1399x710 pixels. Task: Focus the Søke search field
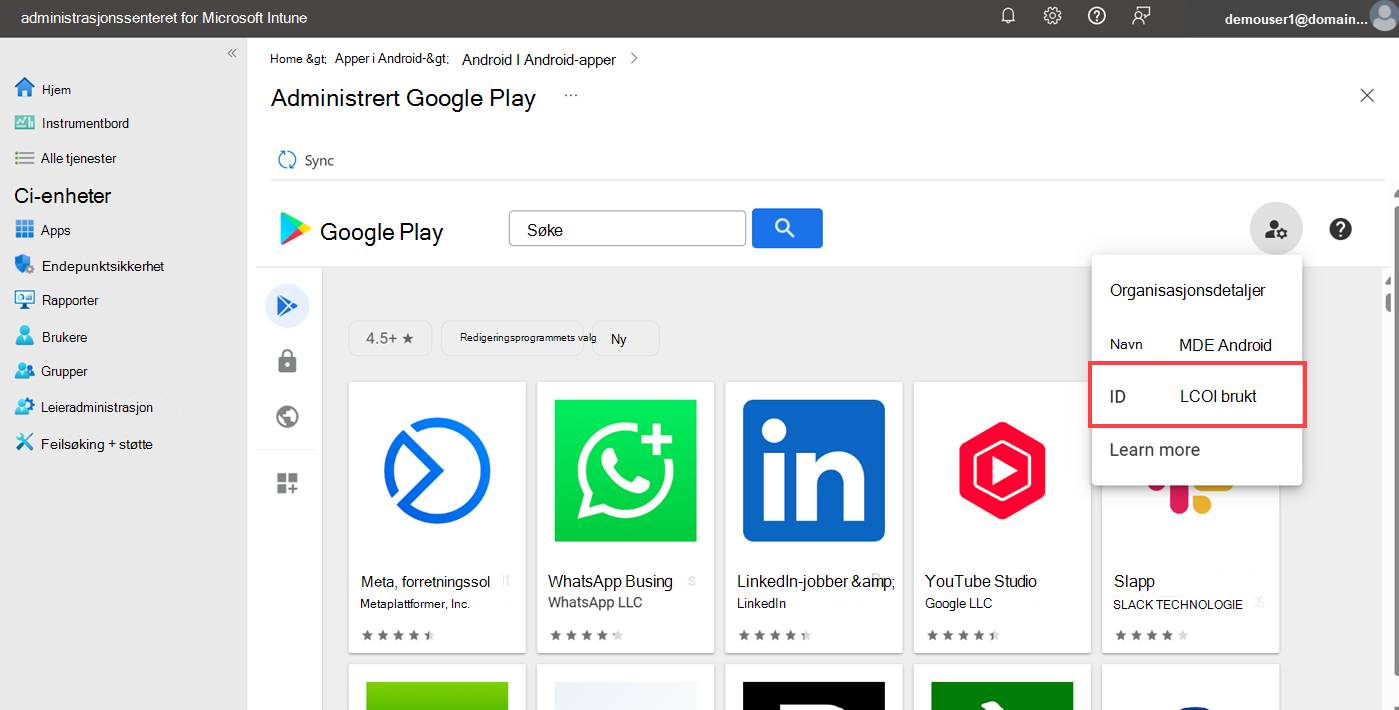click(x=627, y=229)
